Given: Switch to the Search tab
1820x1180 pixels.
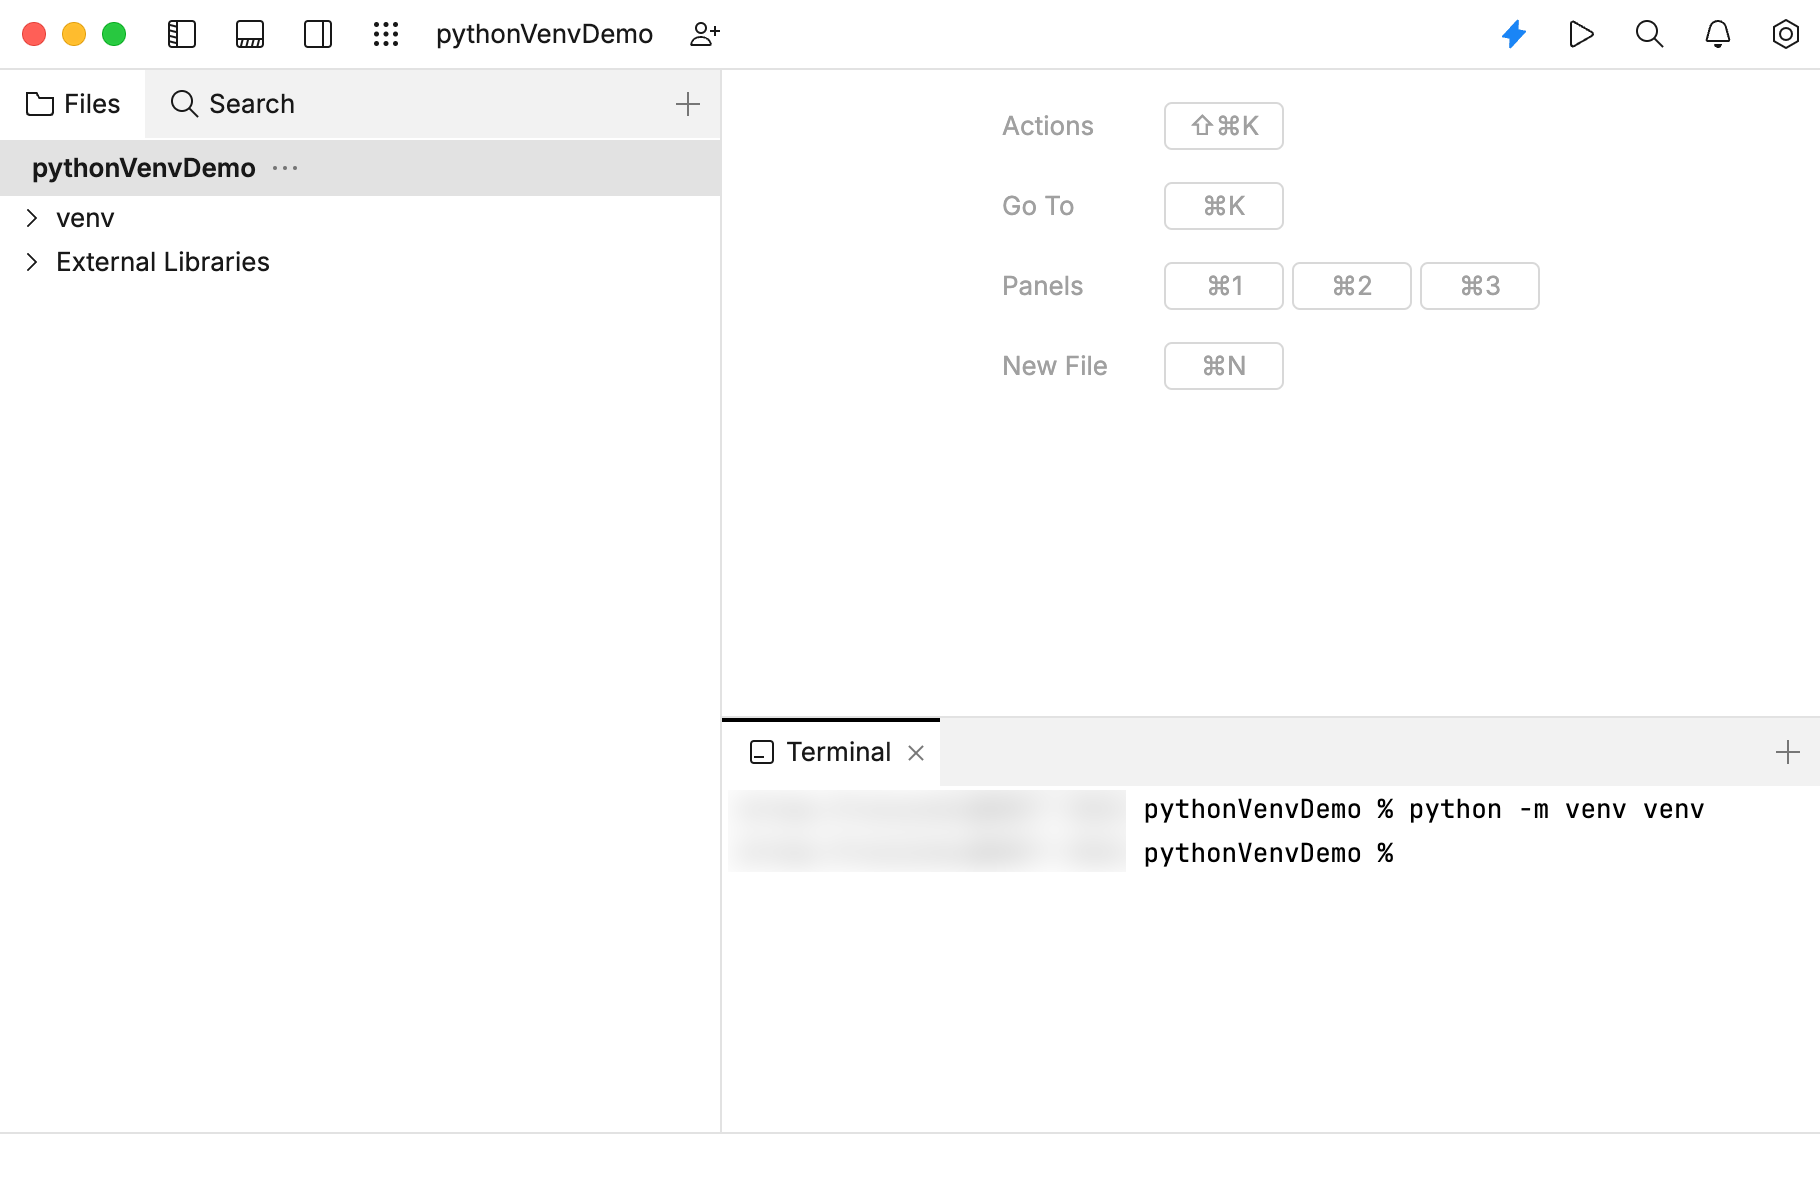Looking at the screenshot, I should 233,104.
